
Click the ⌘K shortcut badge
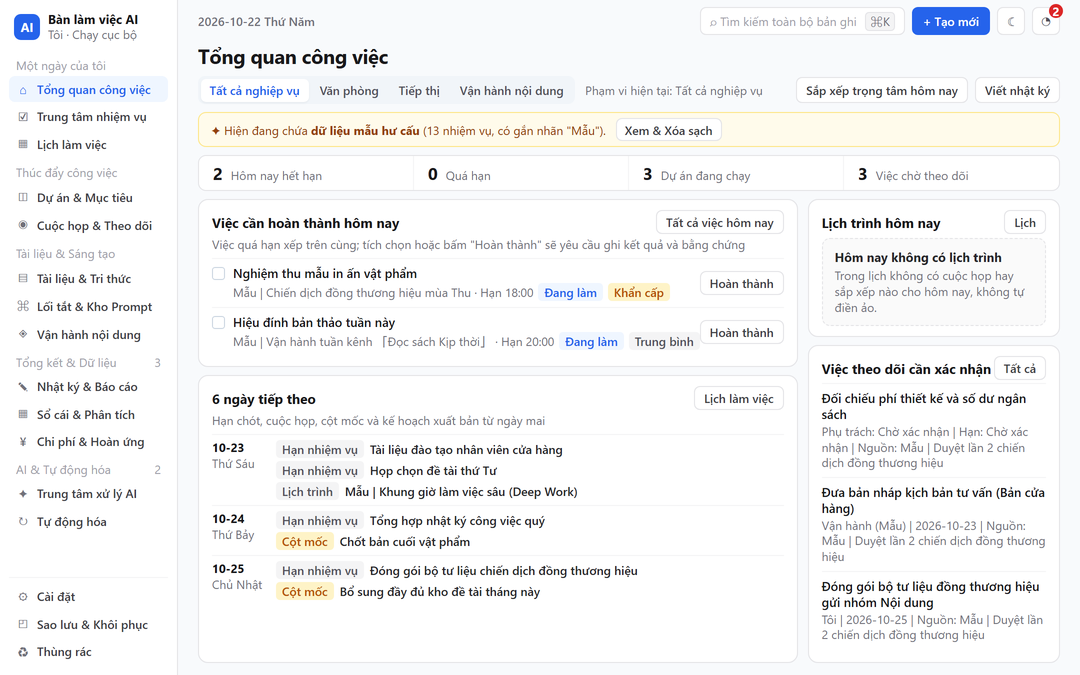880,22
